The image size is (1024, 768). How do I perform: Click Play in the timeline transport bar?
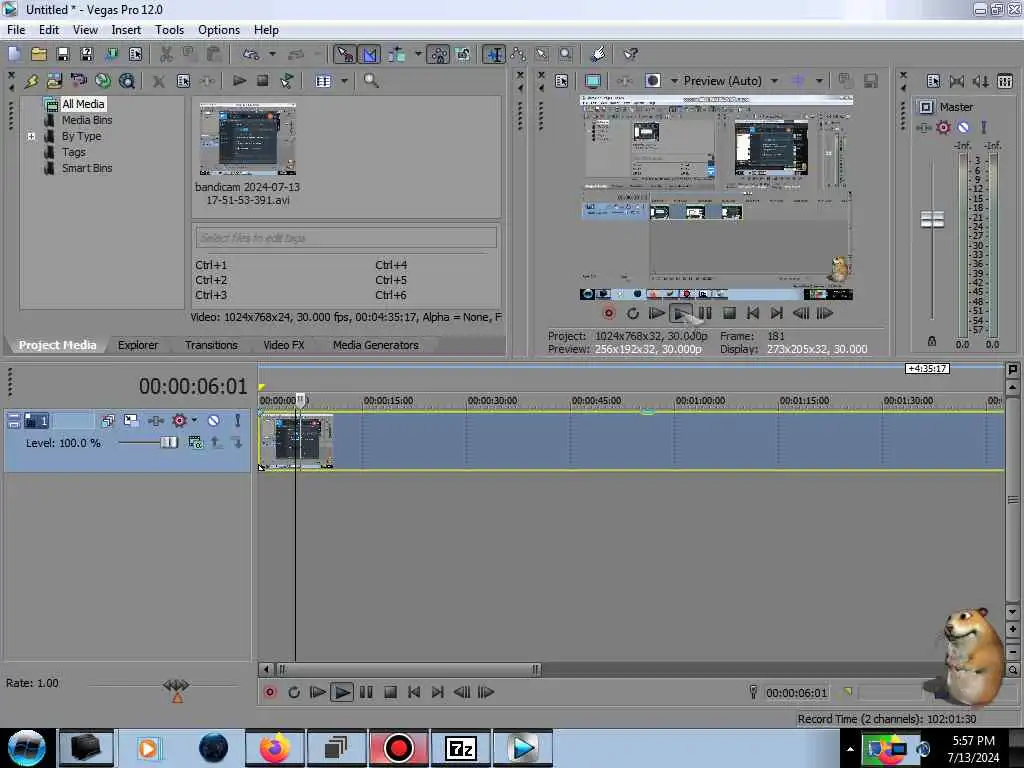[342, 692]
